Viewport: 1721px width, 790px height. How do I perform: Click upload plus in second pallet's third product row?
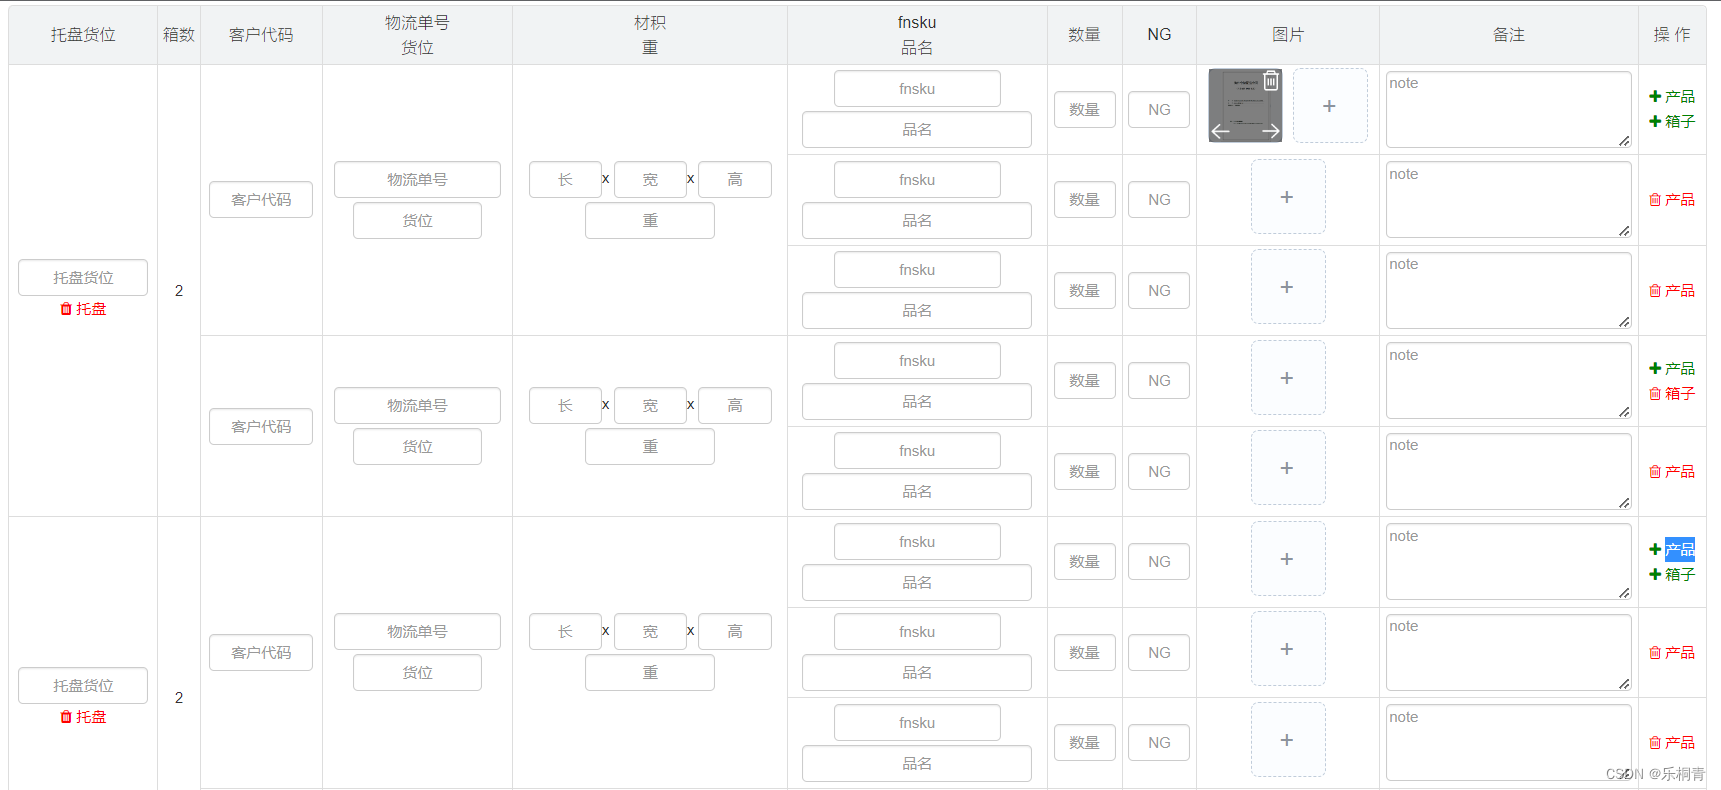(1288, 740)
